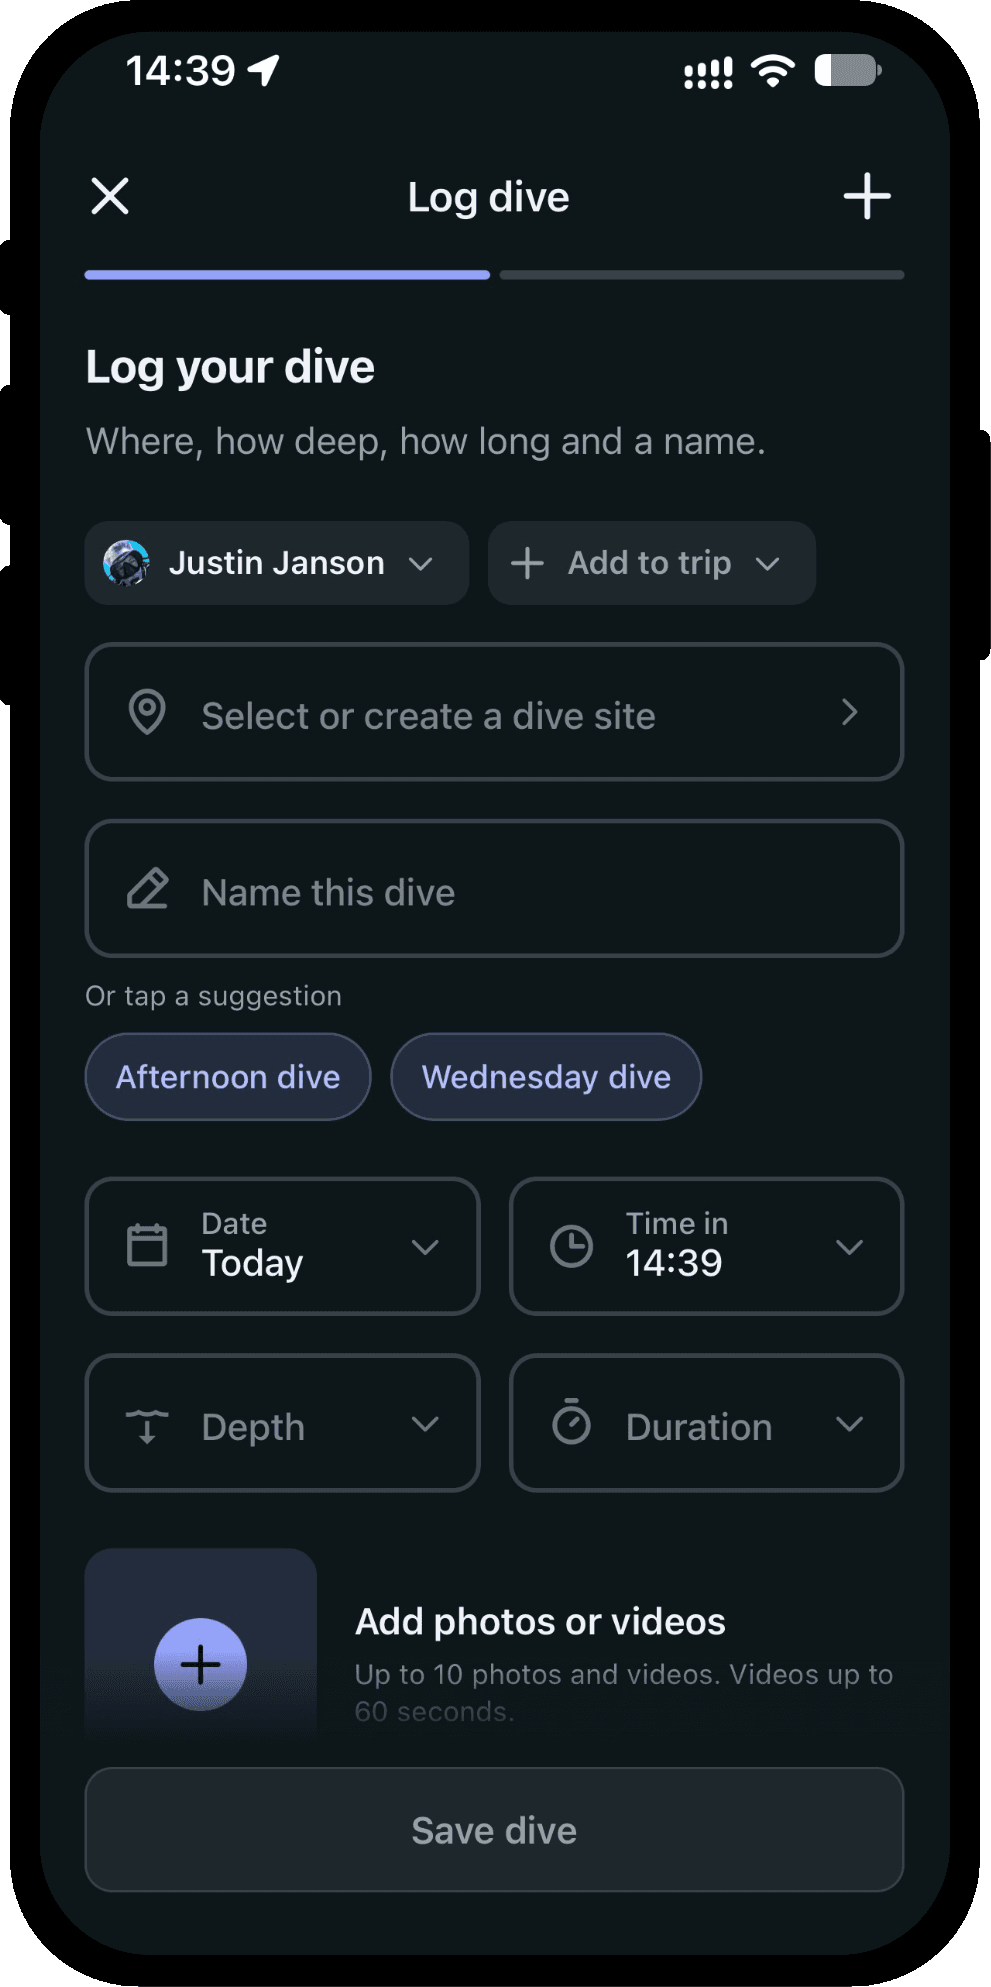The width and height of the screenshot is (991, 1987).
Task: Close the Log dive screen with X
Action: [110, 196]
